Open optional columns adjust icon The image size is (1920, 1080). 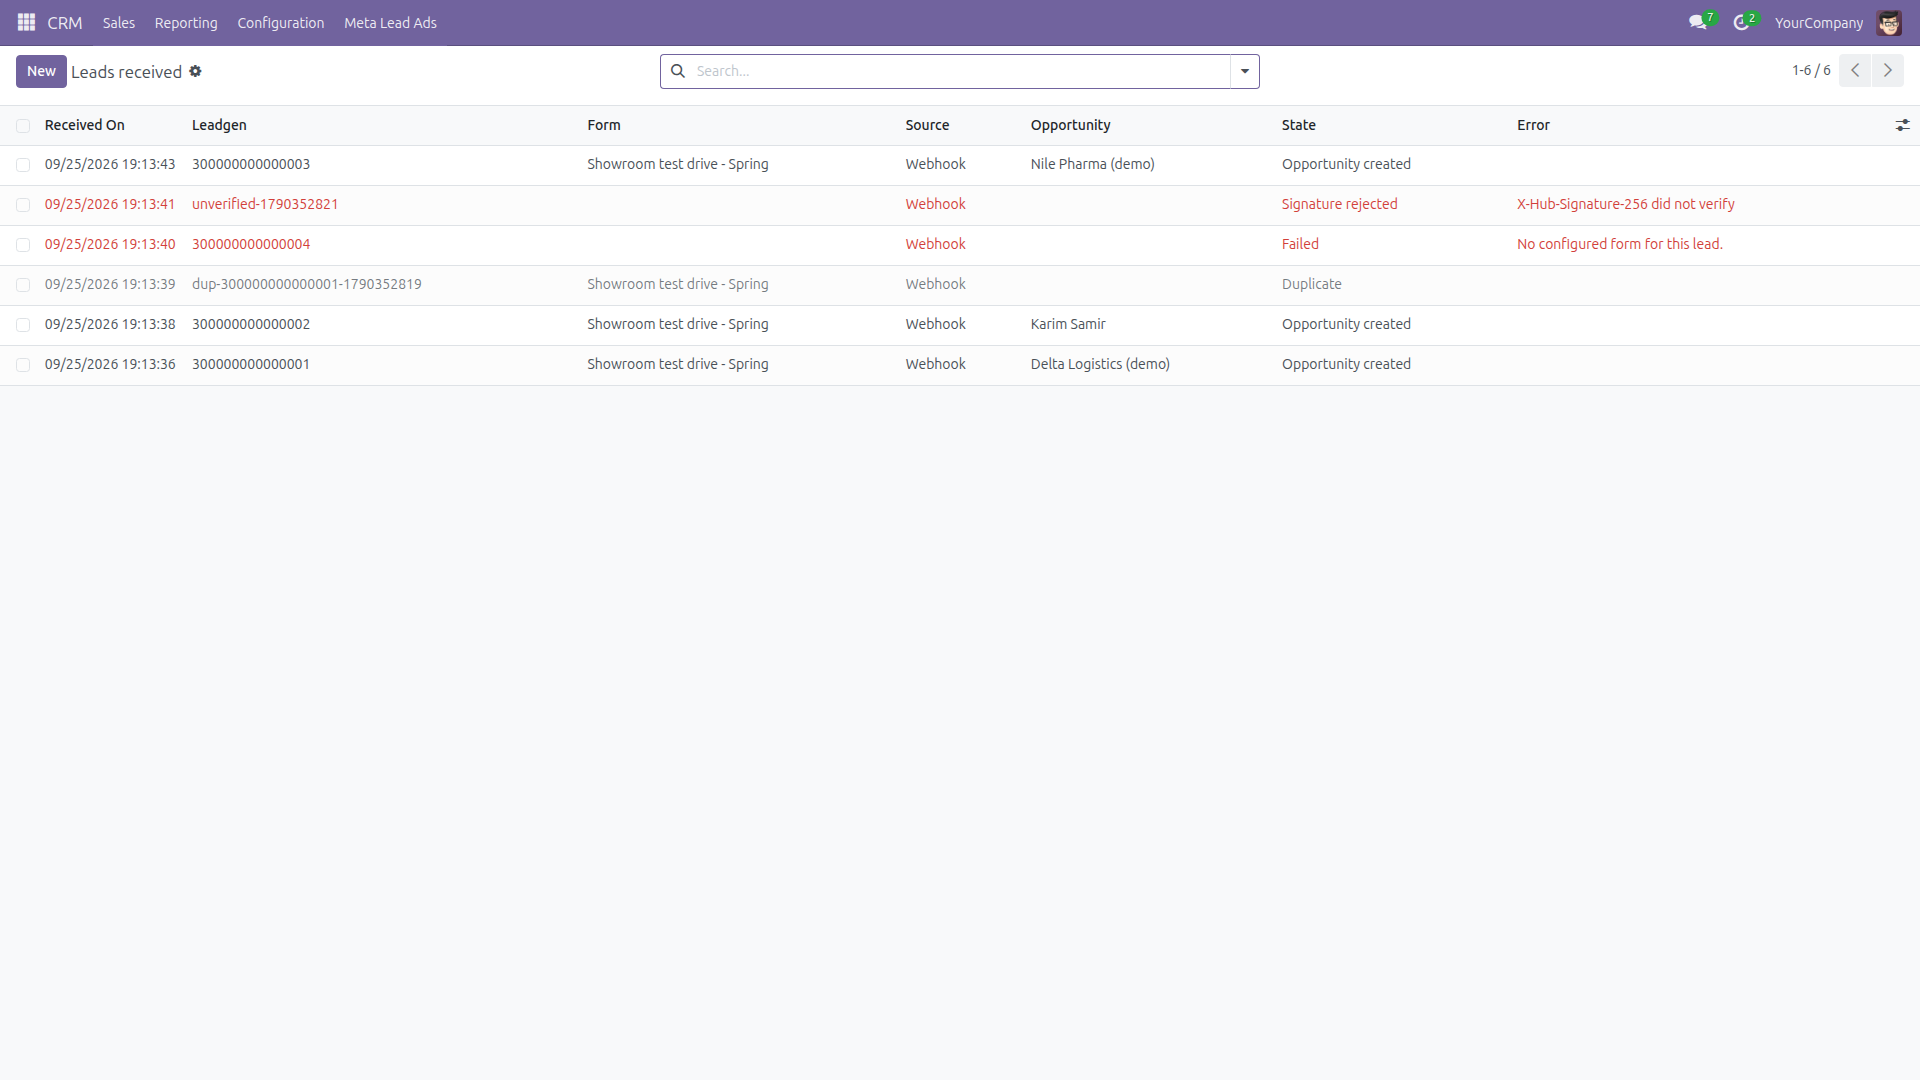(1902, 125)
